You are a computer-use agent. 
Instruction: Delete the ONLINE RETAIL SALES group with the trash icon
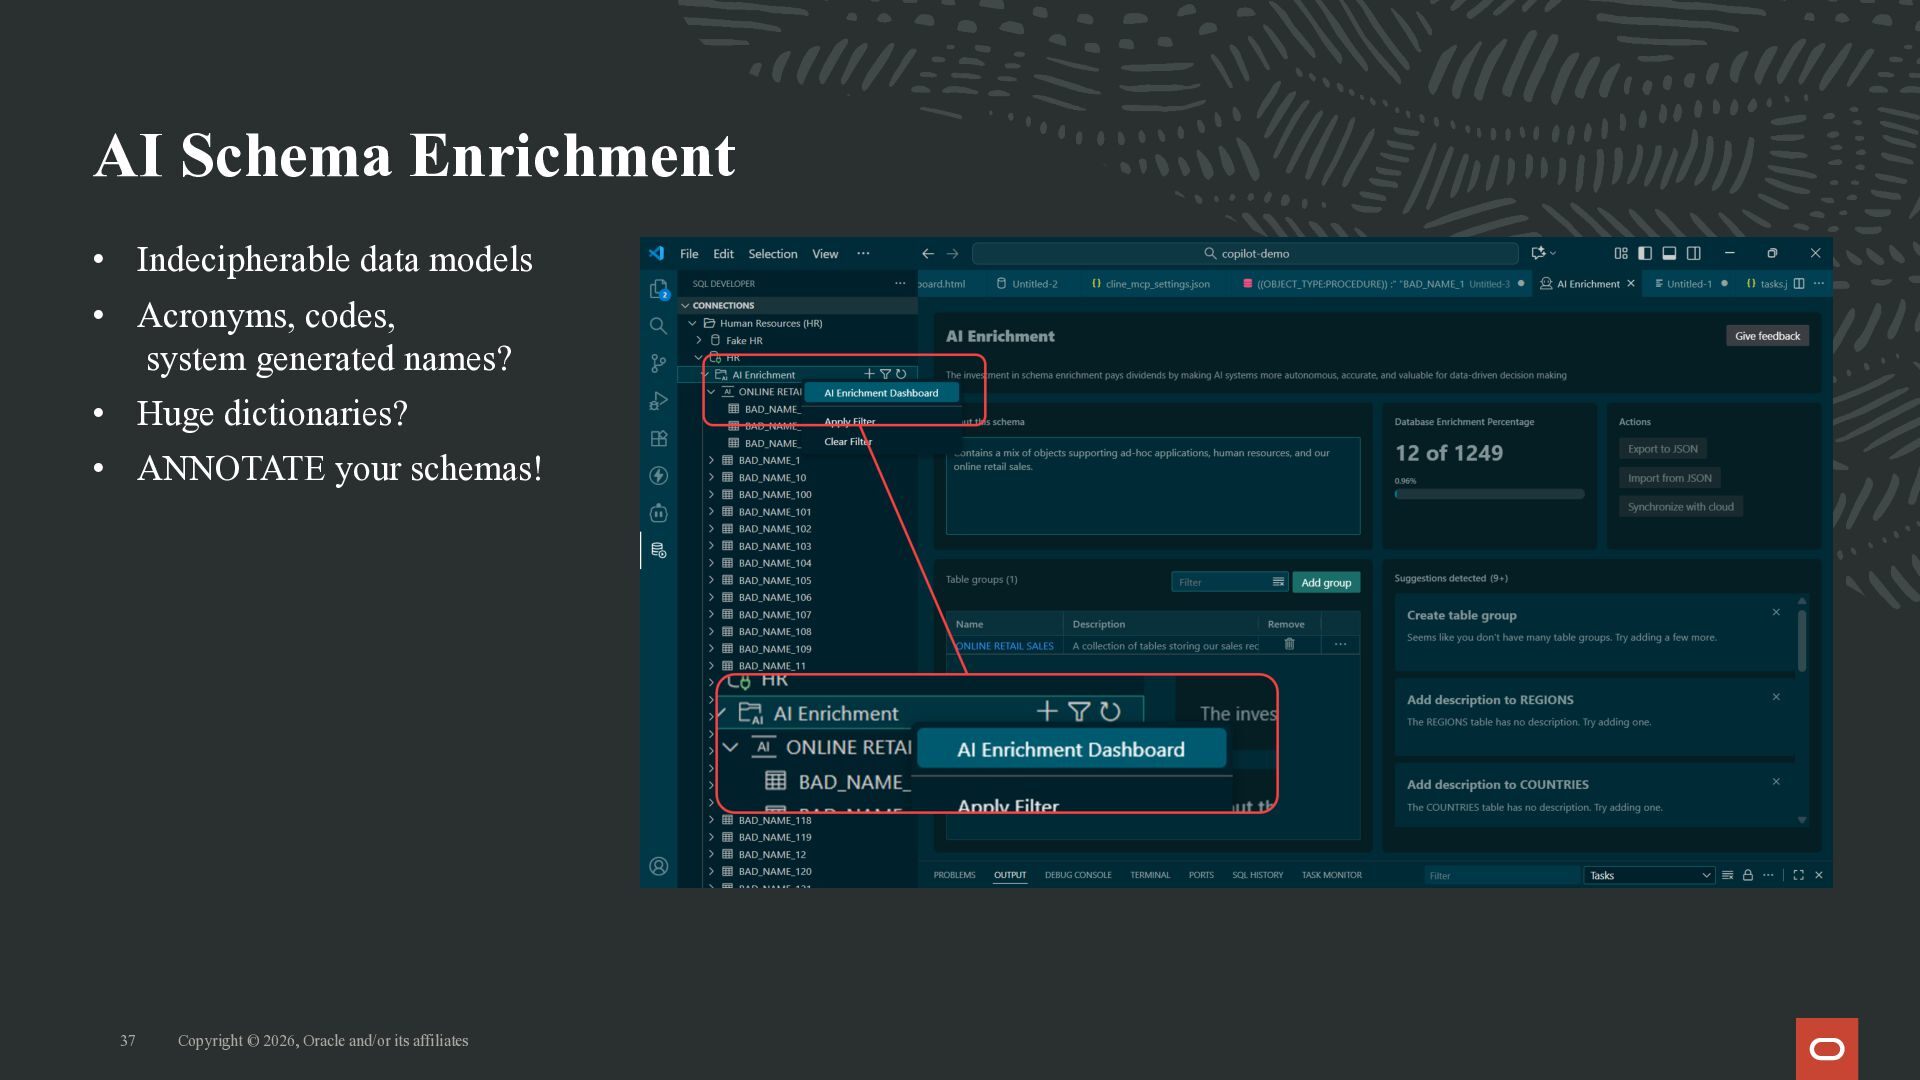pyautogui.click(x=1290, y=645)
